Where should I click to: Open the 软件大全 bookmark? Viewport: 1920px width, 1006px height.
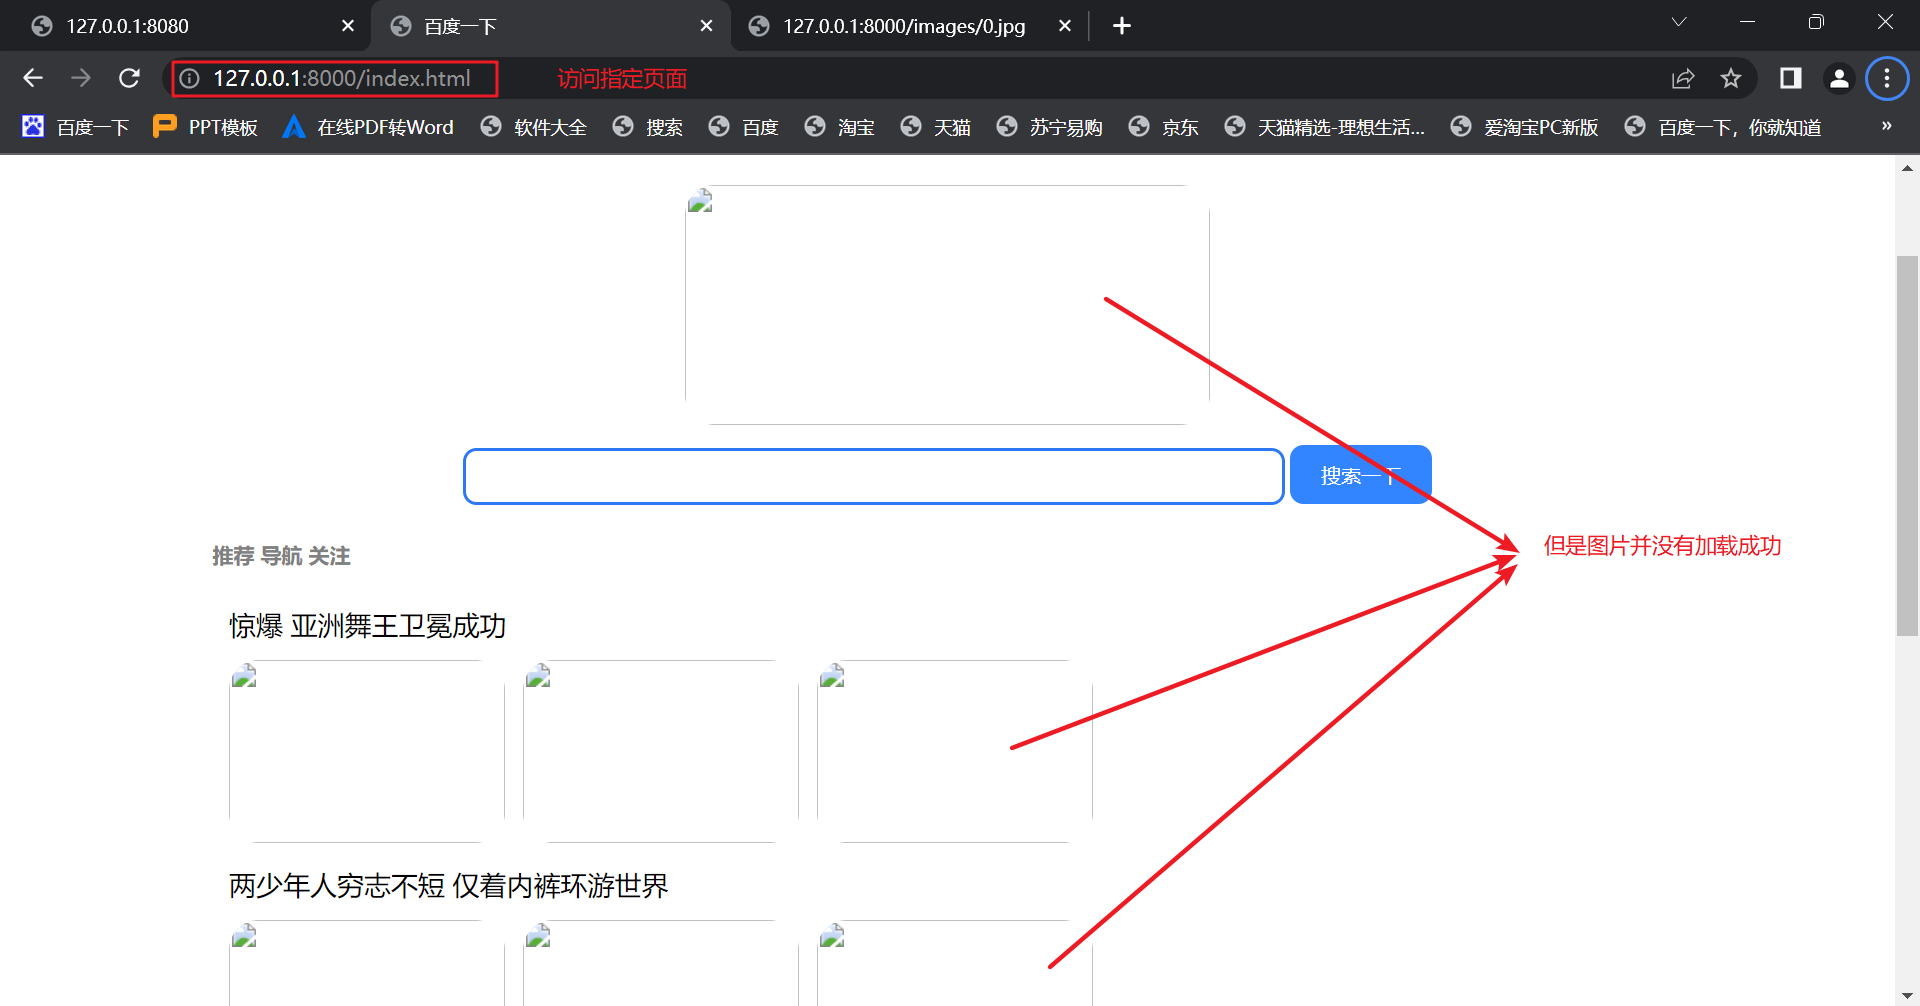534,127
